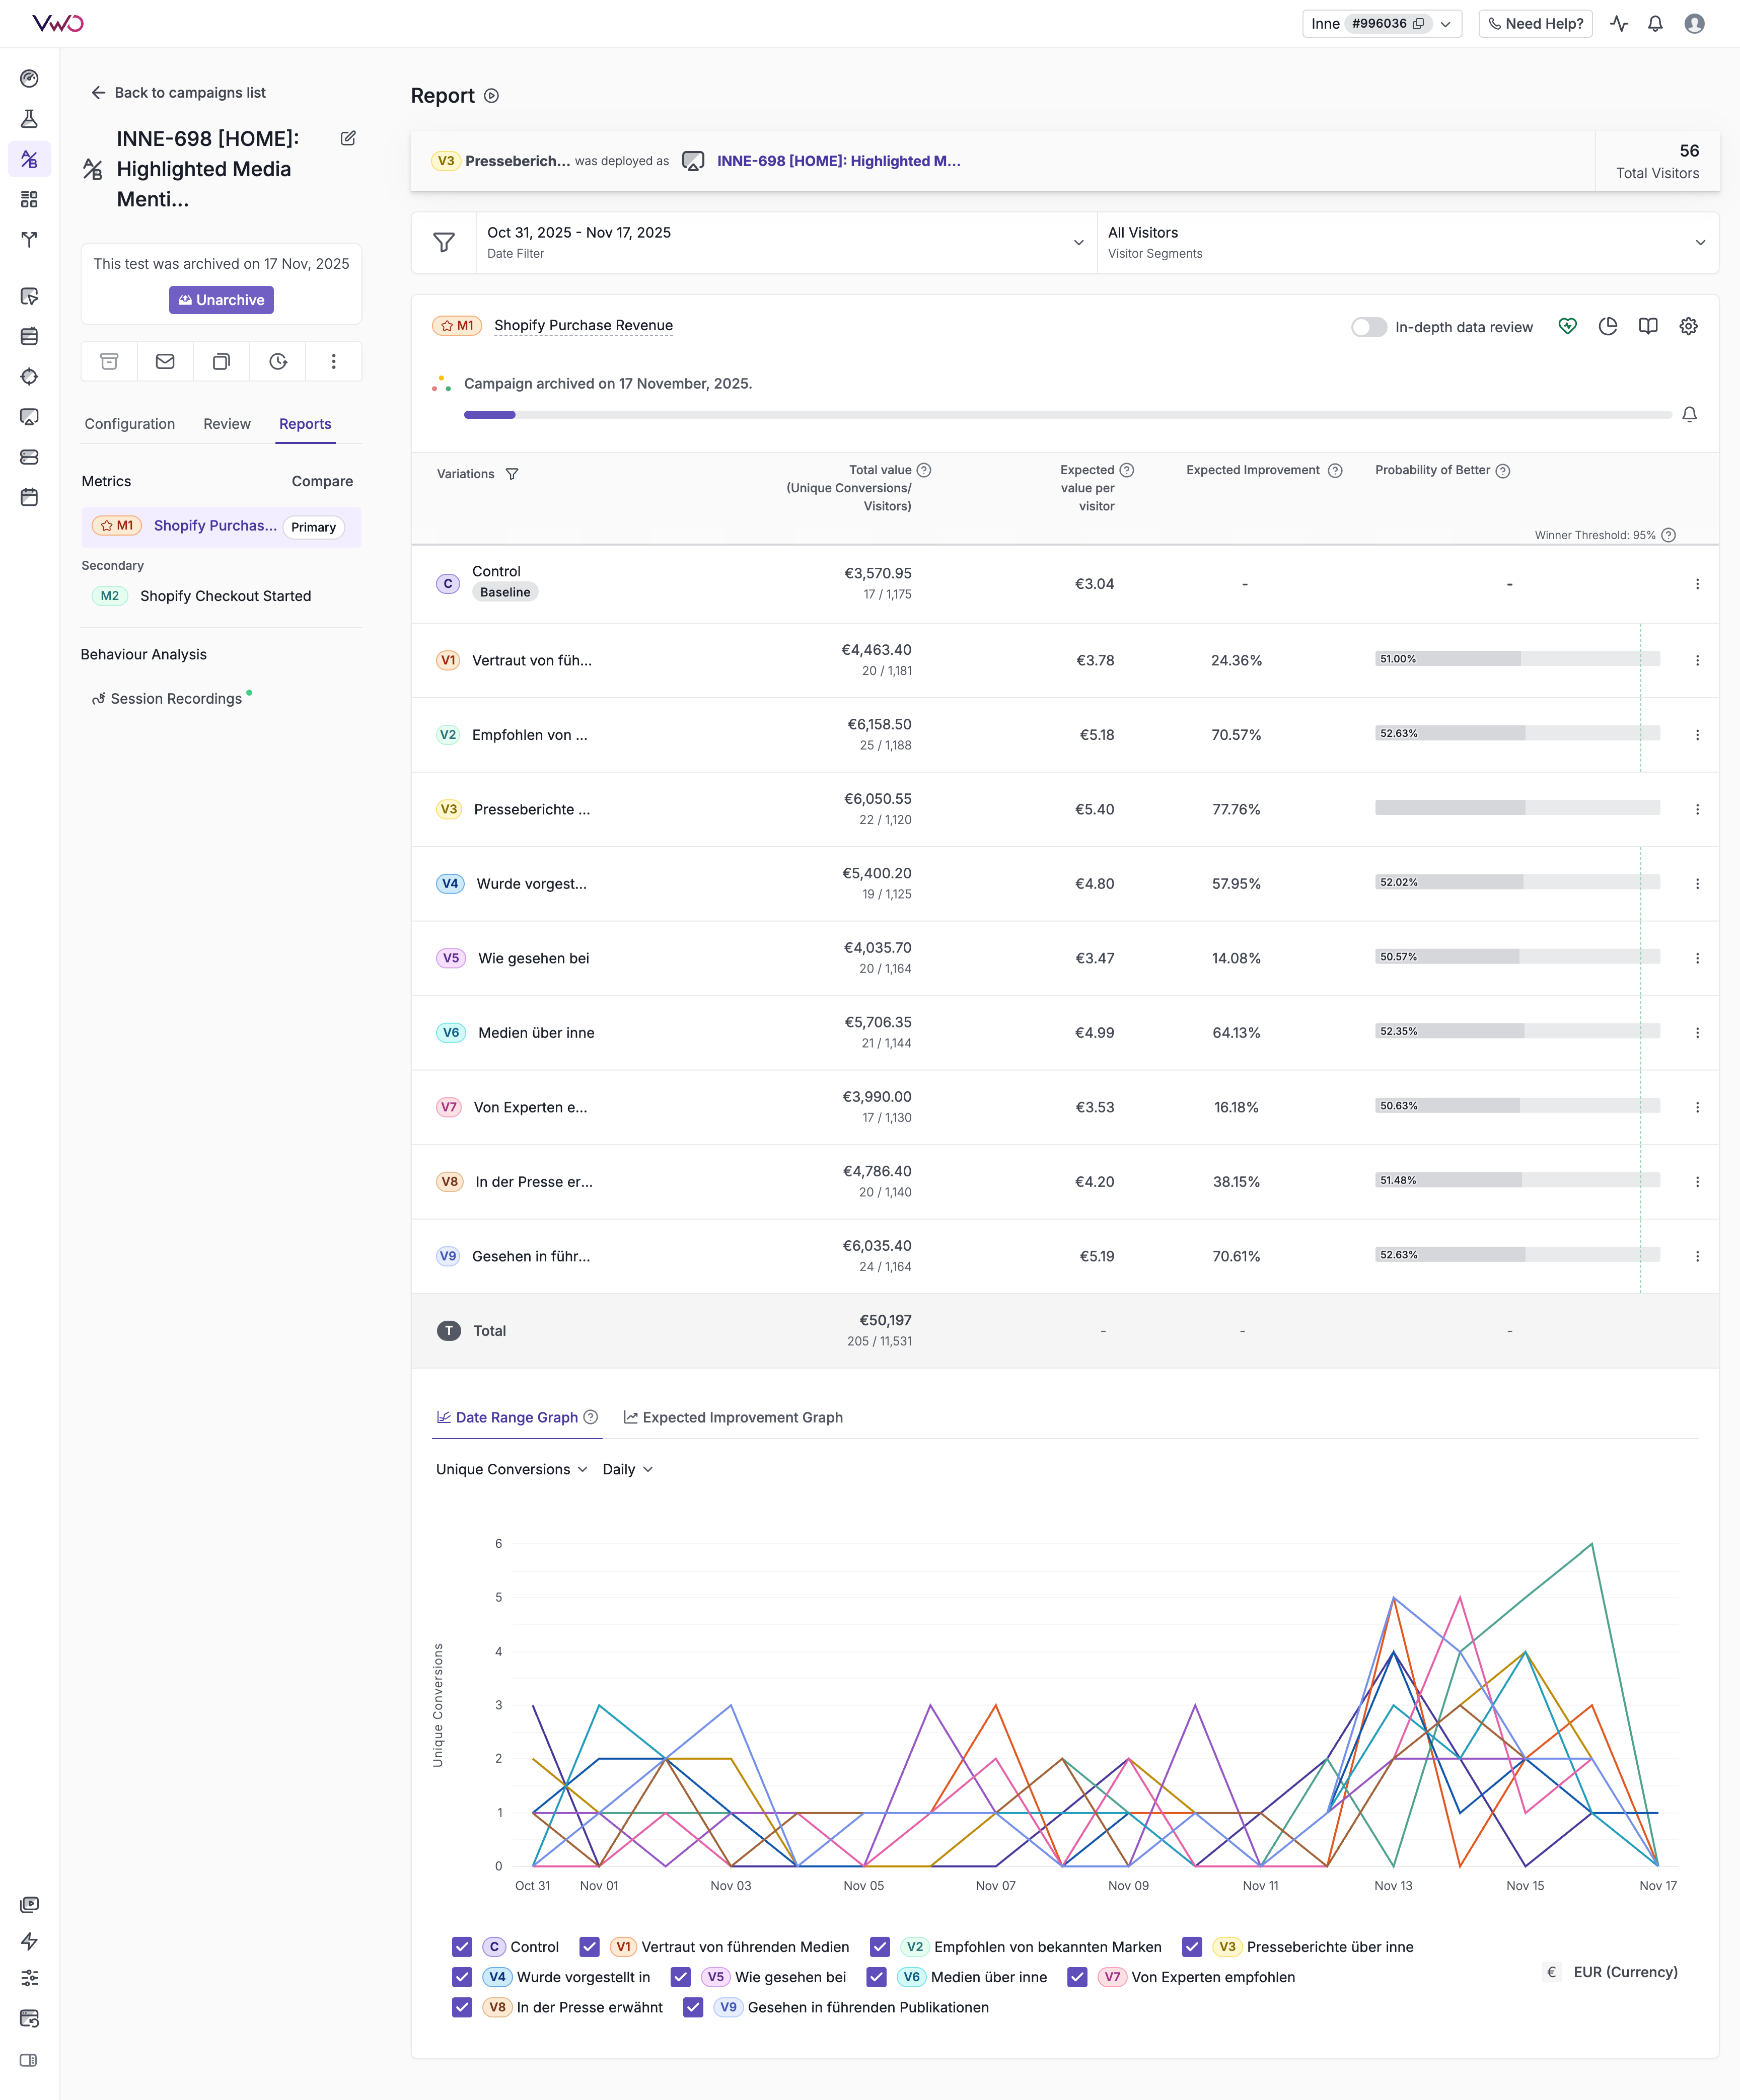Image resolution: width=1740 pixels, height=2100 pixels.
Task: Expand the Date Filter dropdown
Action: tap(1078, 243)
